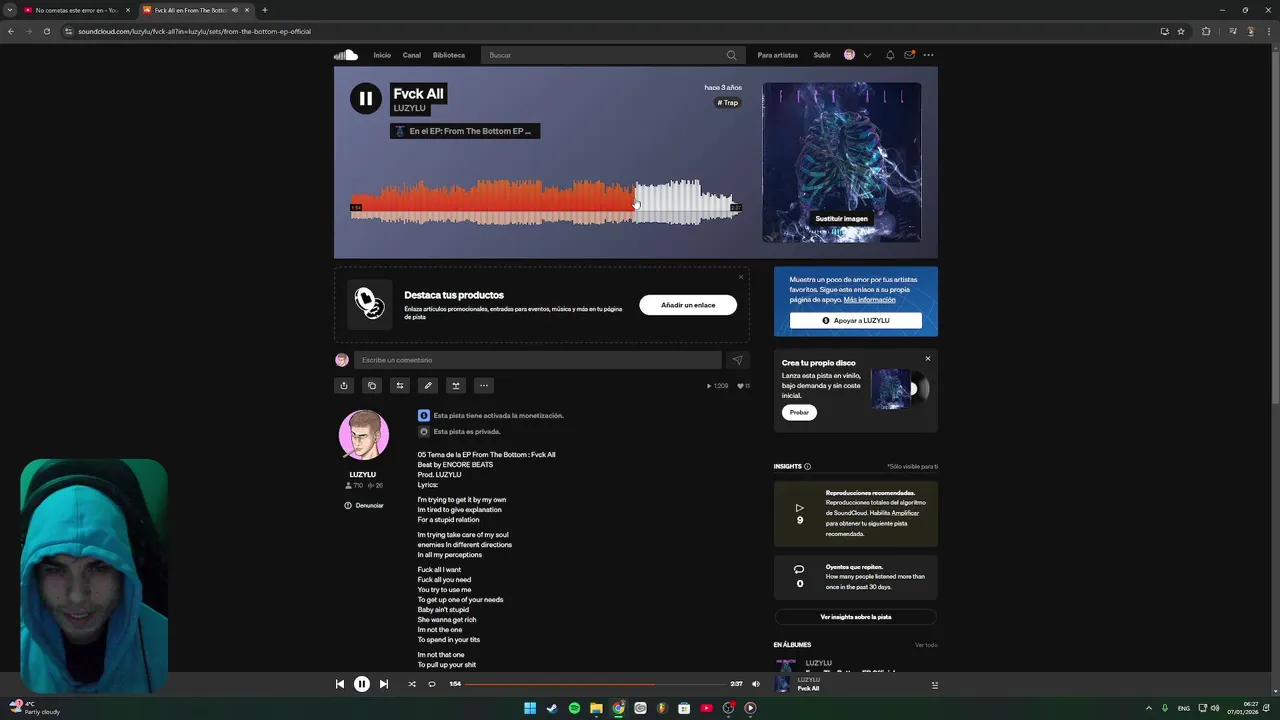Open the SoundCloud logo home link

pos(346,55)
